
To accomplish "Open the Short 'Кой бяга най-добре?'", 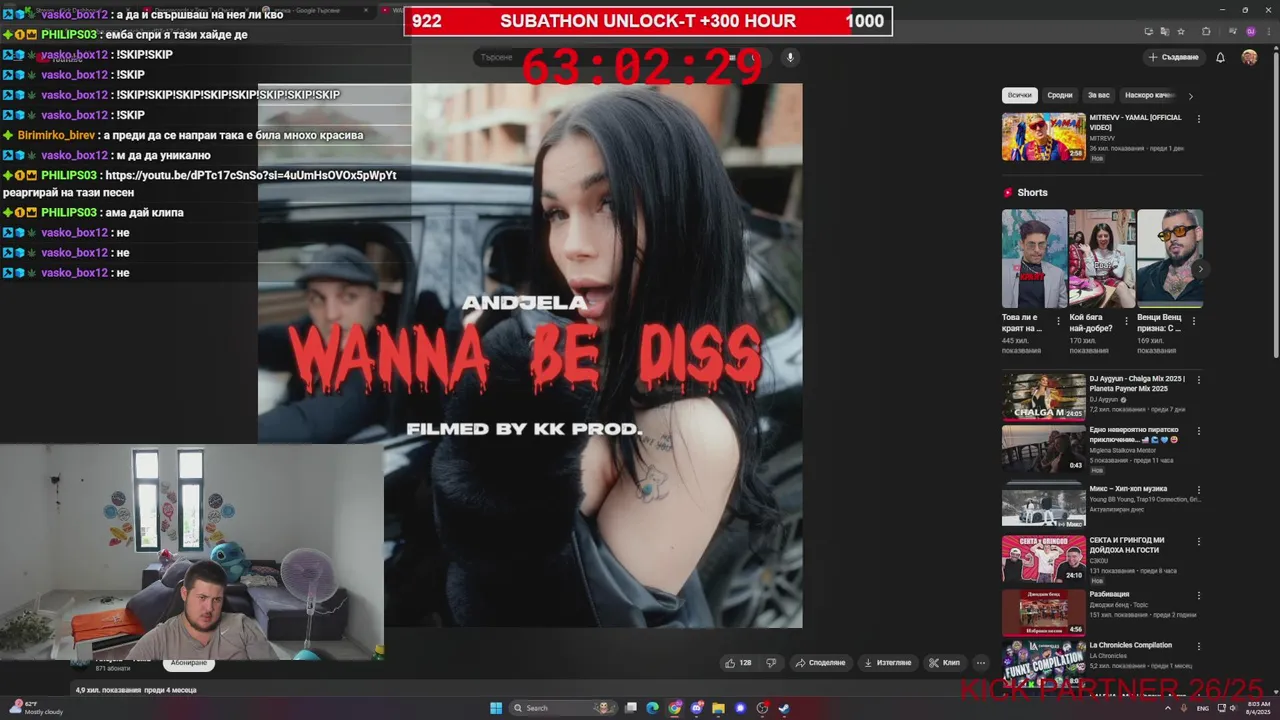I will click(x=1102, y=258).
